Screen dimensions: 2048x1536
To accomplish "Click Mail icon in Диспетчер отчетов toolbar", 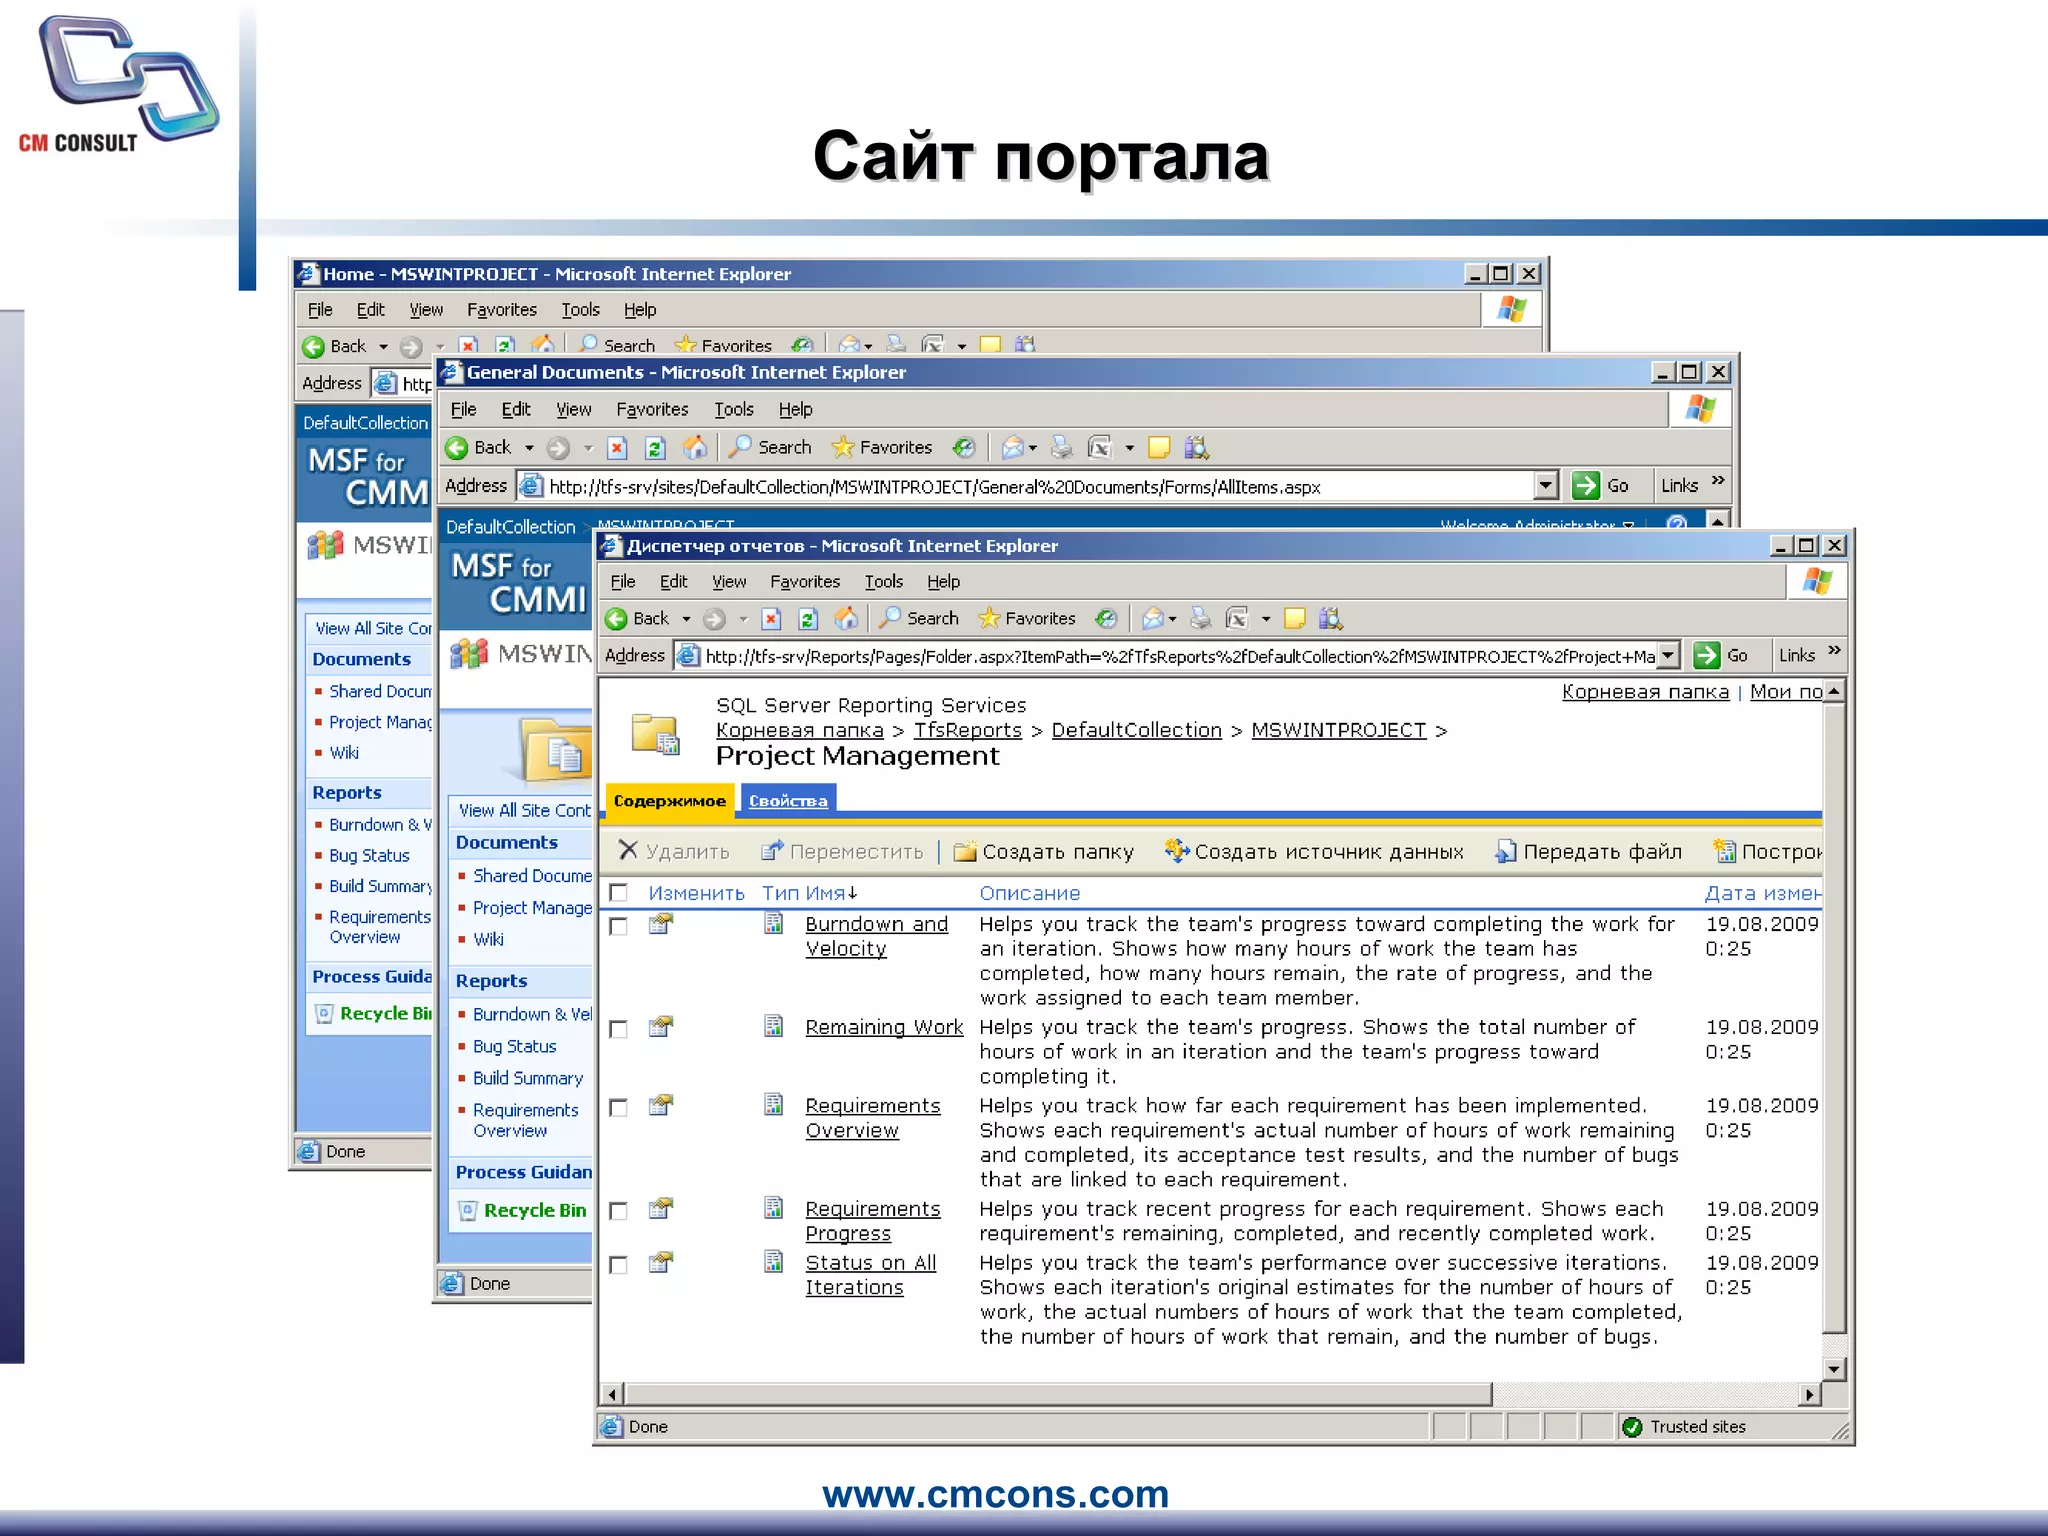I will (x=1152, y=619).
